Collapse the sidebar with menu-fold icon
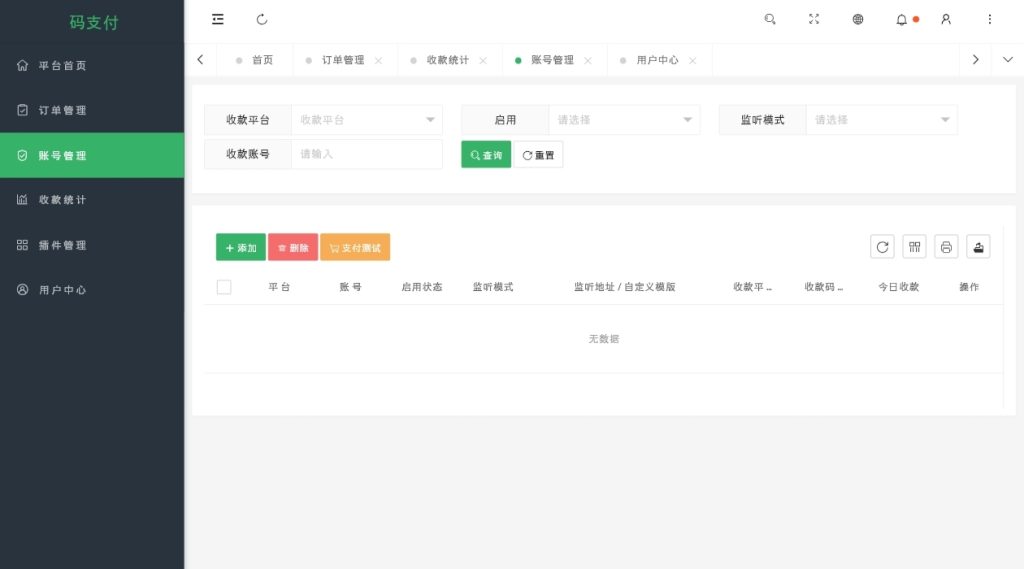1024x569 pixels. click(x=217, y=20)
